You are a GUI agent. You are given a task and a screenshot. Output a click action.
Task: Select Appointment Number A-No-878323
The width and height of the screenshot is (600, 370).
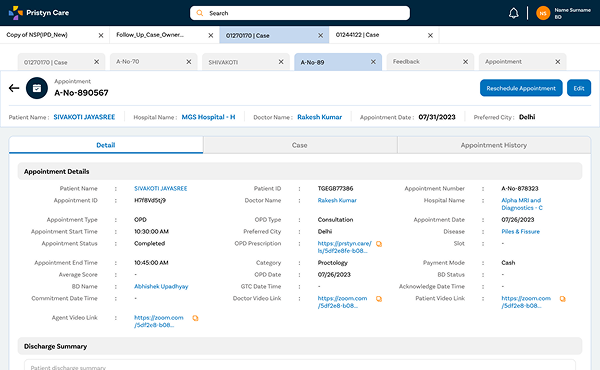coord(520,189)
